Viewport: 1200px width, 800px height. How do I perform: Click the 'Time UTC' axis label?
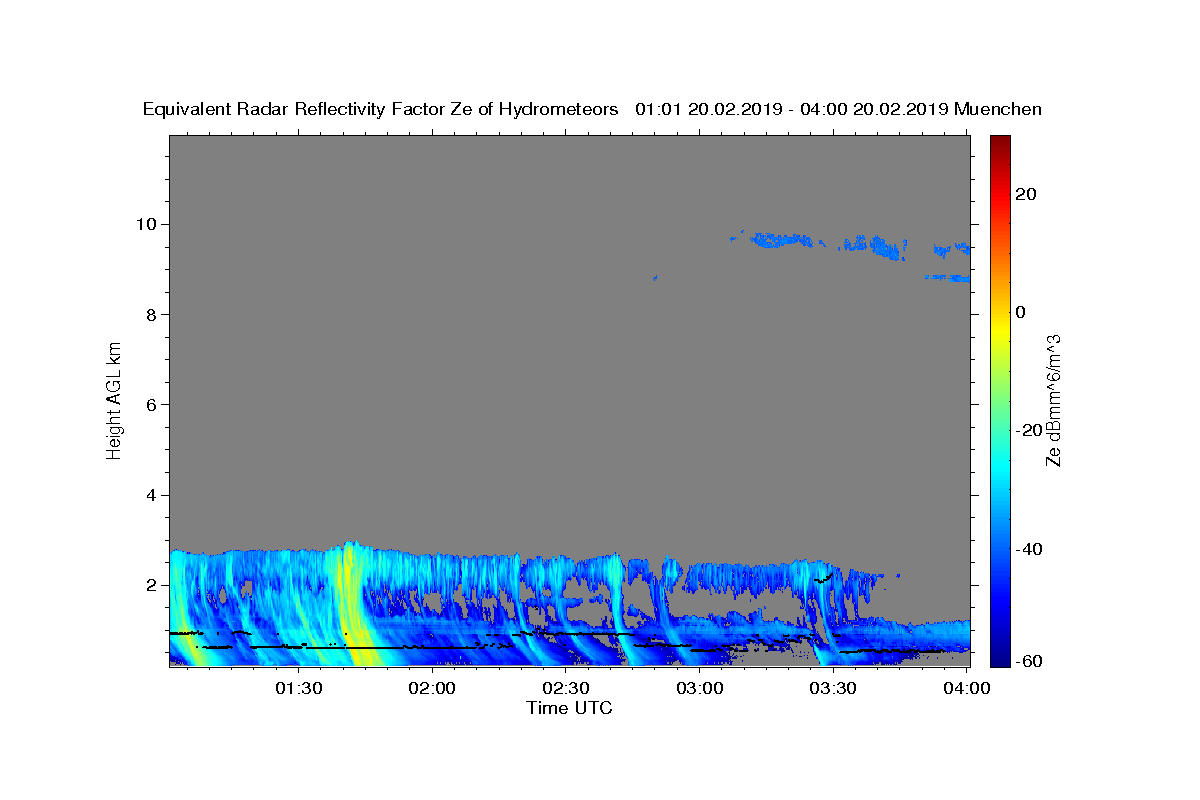[x=569, y=708]
